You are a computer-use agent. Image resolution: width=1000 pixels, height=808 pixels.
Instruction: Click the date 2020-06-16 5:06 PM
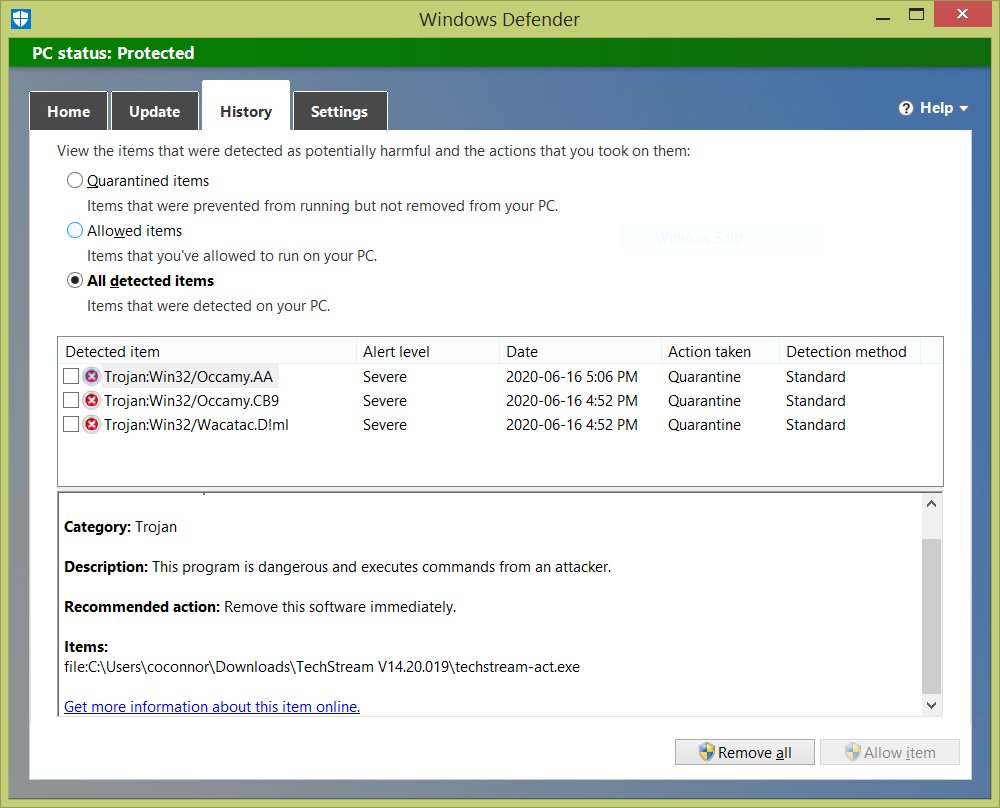[x=571, y=376]
